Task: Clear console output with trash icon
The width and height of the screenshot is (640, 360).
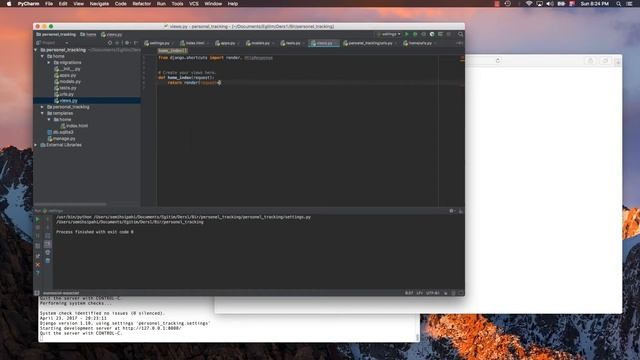Action: tap(47, 260)
